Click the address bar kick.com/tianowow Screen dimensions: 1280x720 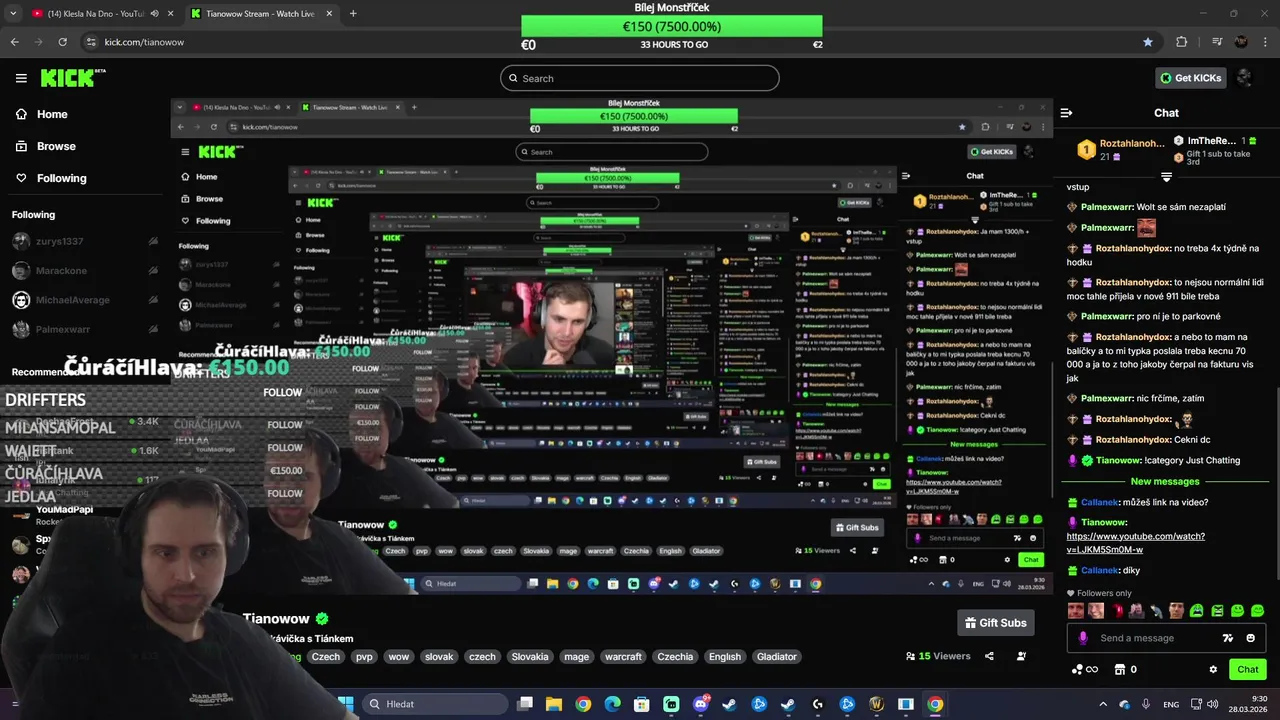click(x=144, y=42)
